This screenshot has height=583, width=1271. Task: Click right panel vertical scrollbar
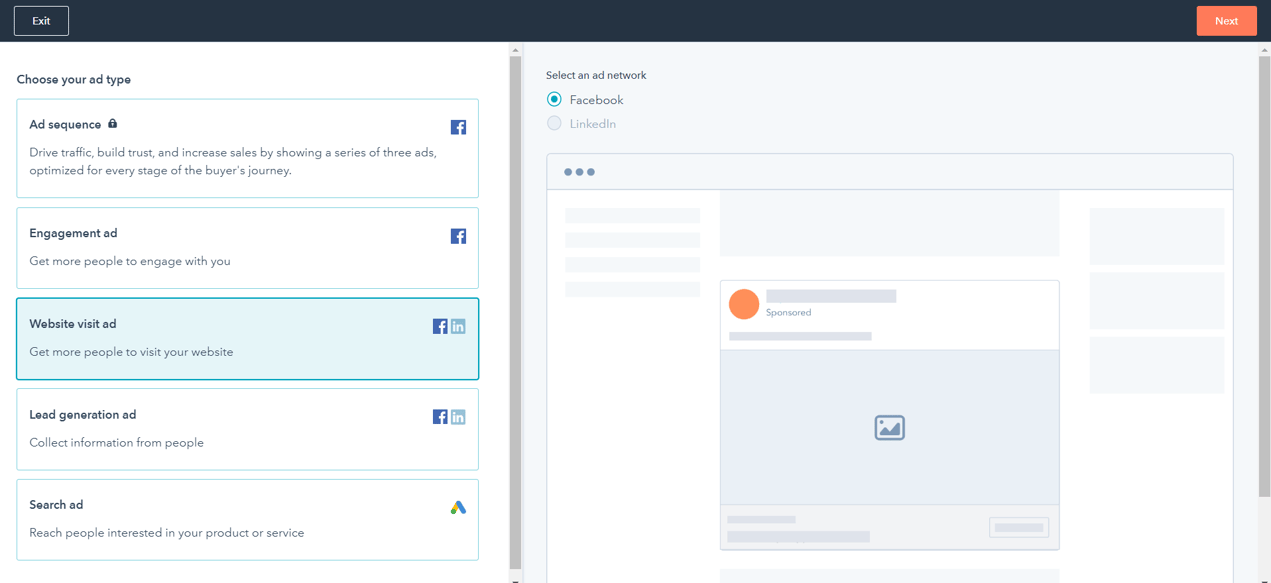click(1265, 276)
